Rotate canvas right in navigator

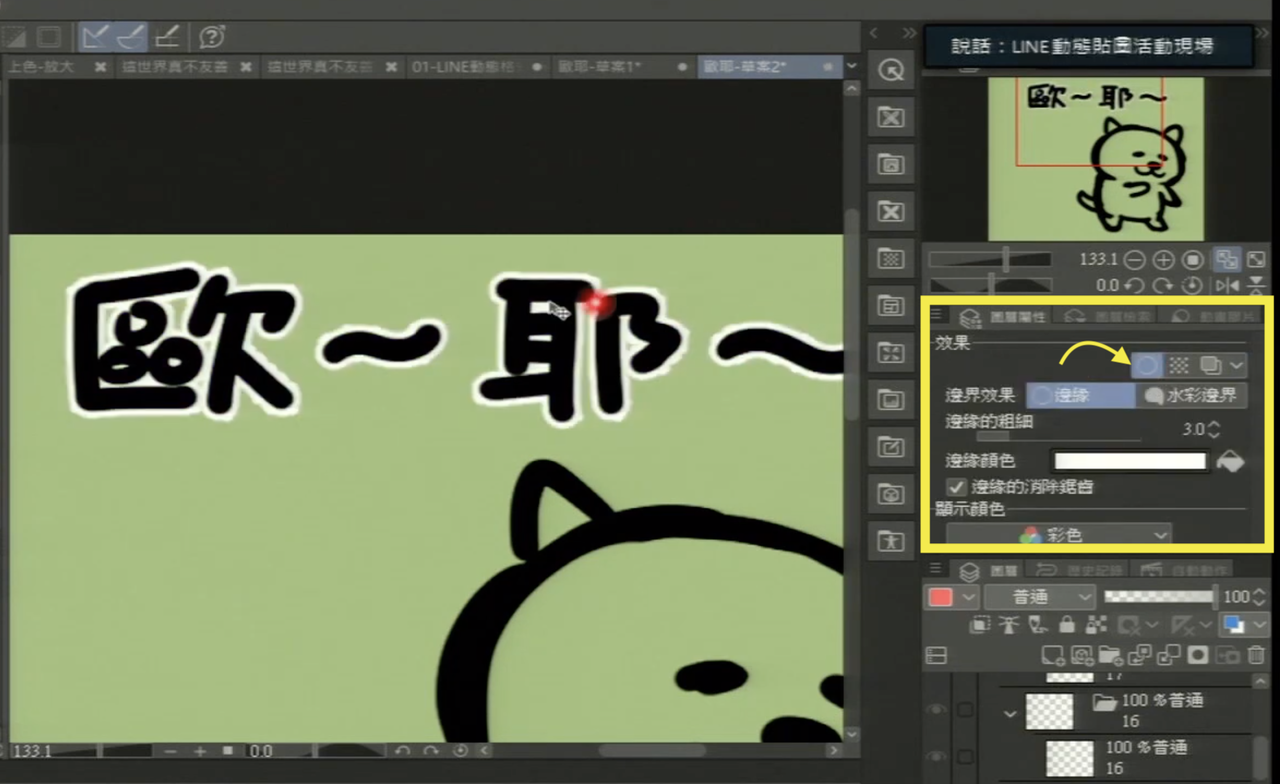pos(1164,285)
